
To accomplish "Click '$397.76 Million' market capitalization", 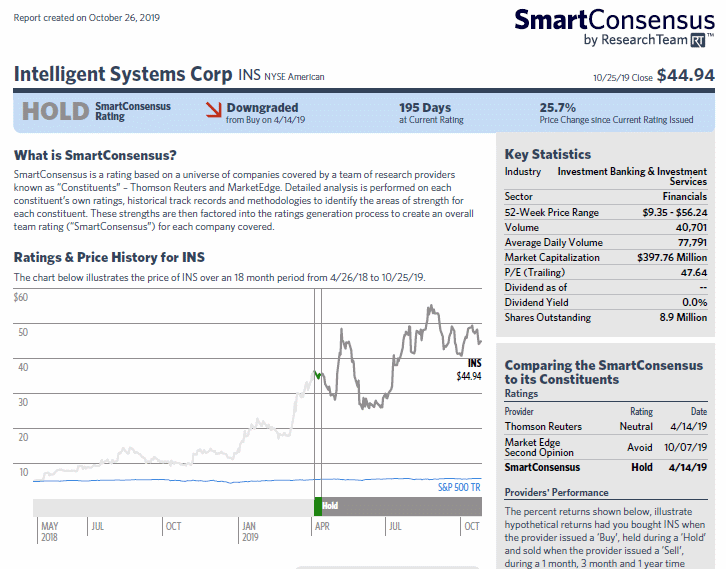I will 672,257.
